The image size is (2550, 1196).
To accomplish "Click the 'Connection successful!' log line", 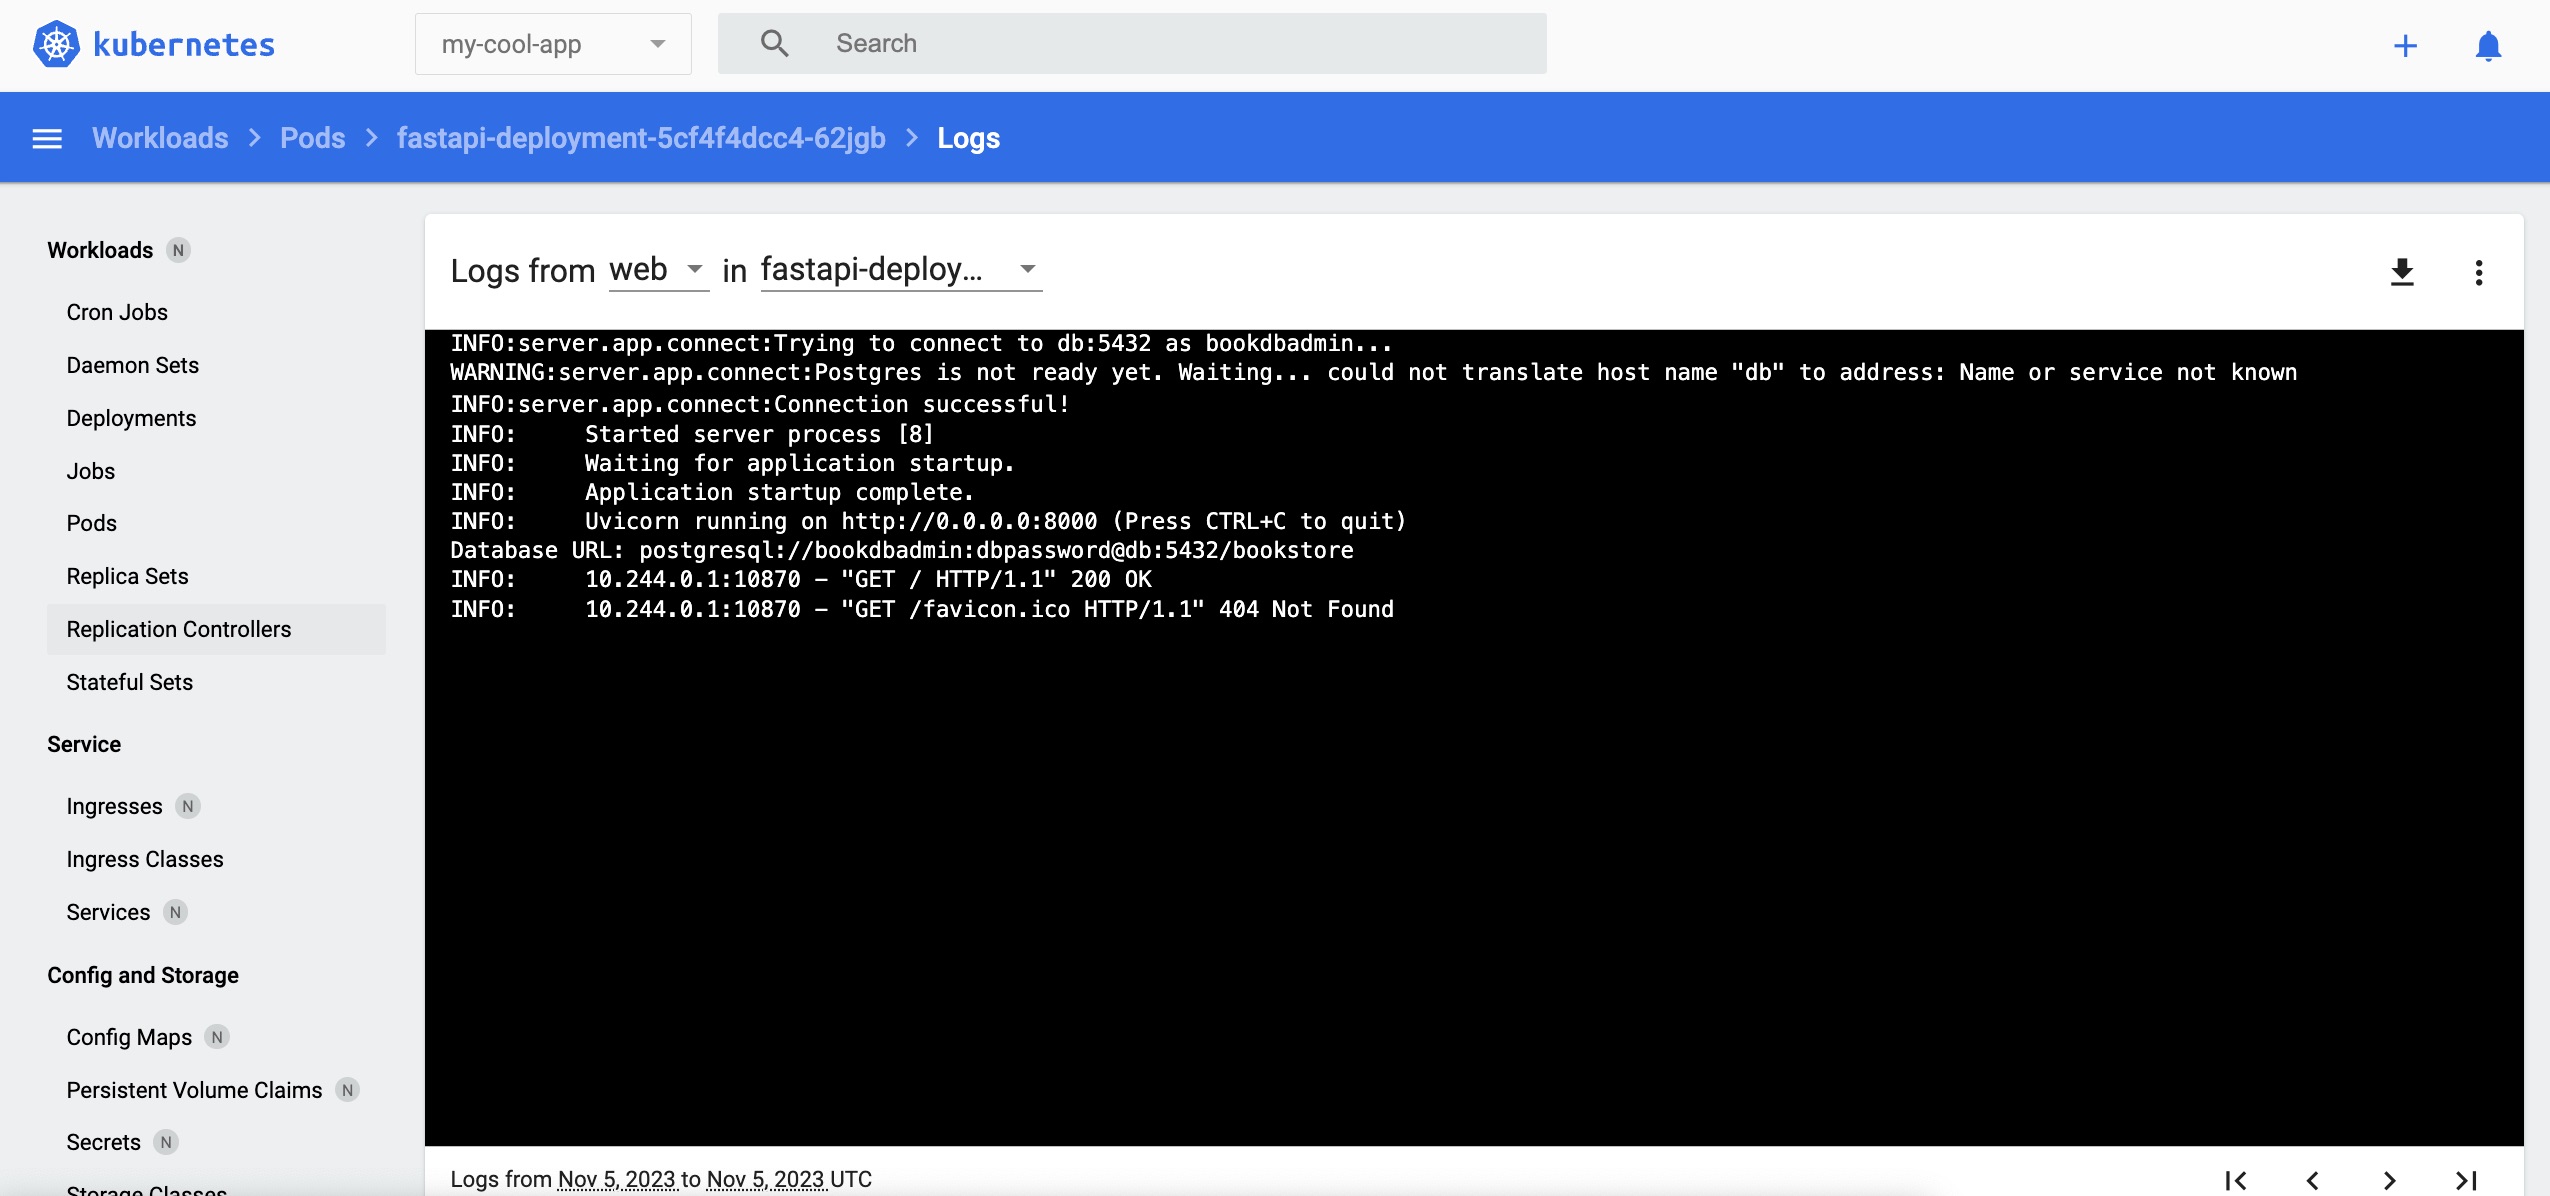I will (x=760, y=404).
